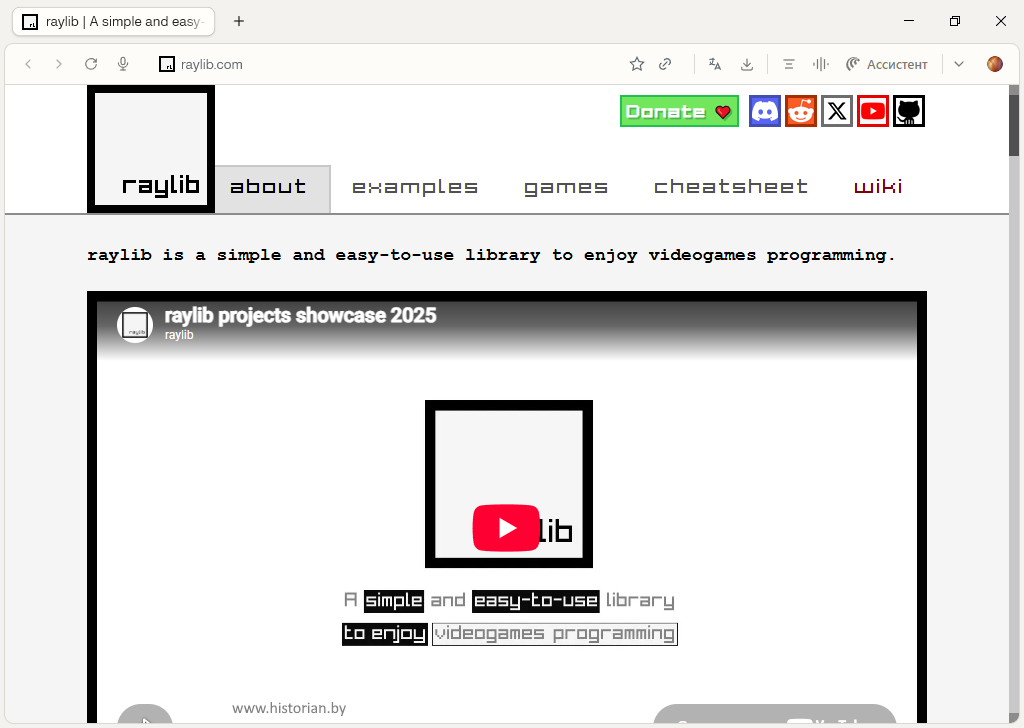Screen dimensions: 1024x728
Task: Open the raylib YouTube channel icon
Action: pos(872,111)
